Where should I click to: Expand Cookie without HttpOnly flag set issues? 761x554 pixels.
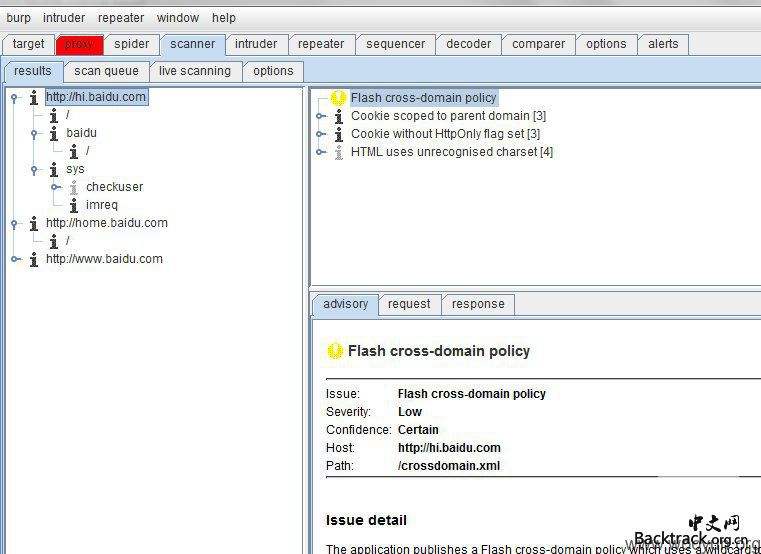point(321,134)
